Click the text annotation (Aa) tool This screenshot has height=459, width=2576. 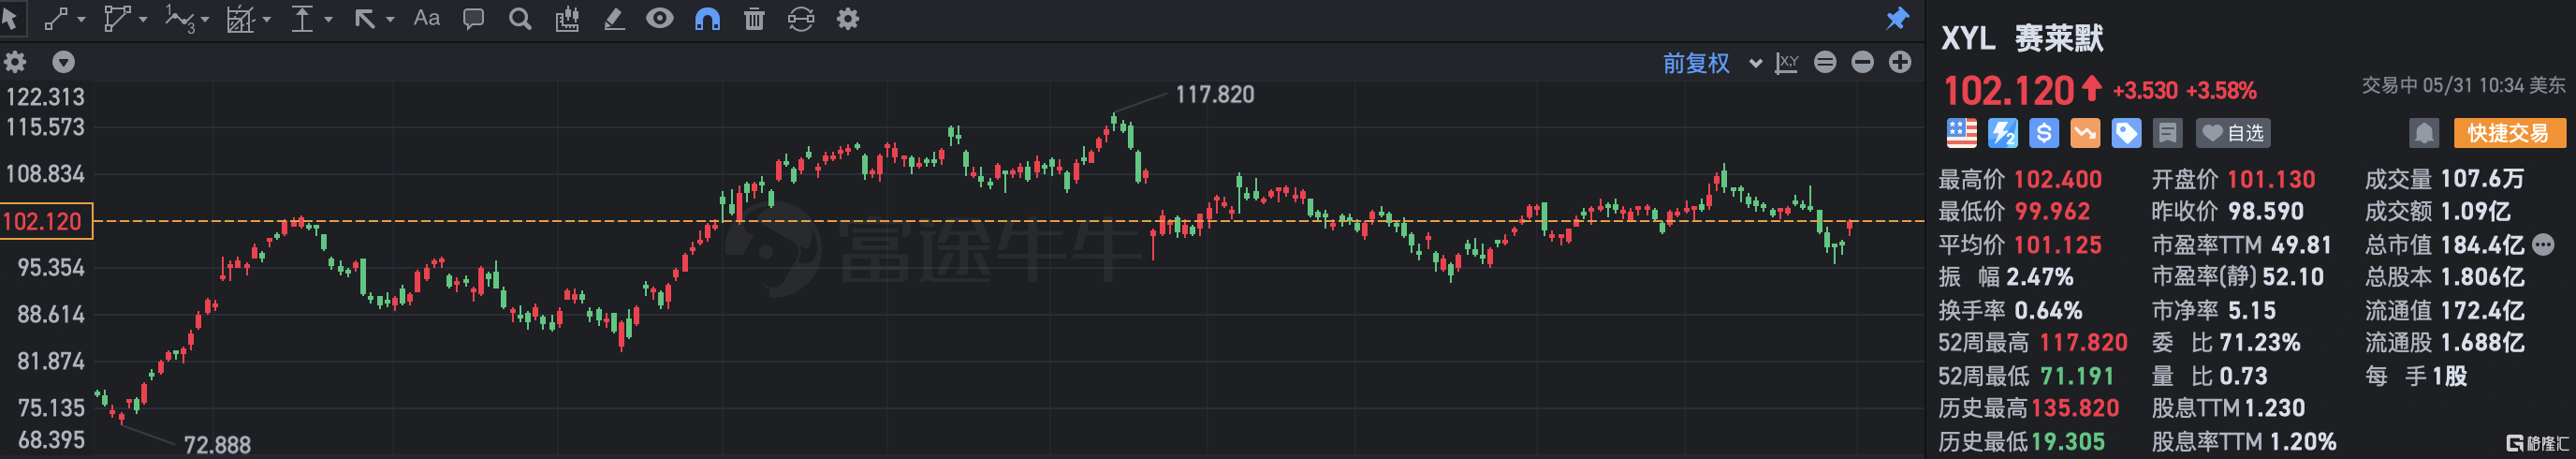tap(426, 18)
